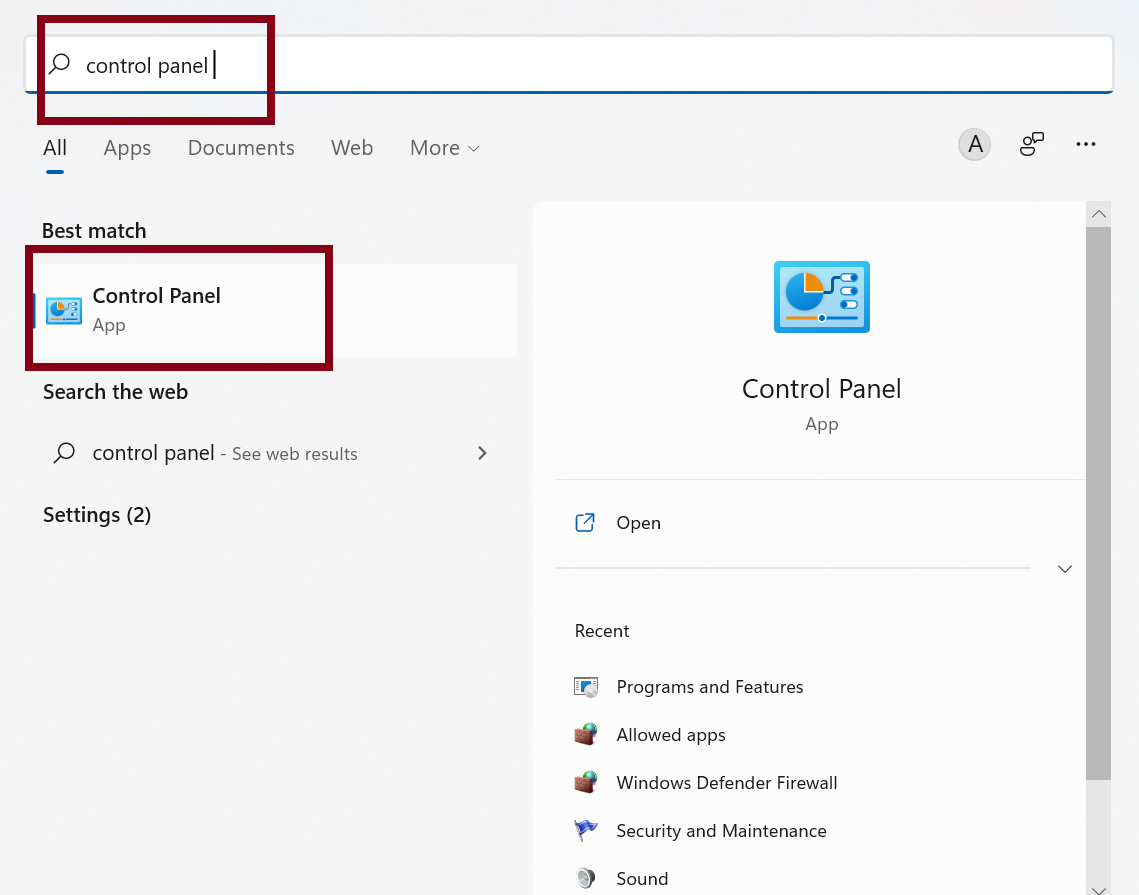Viewport: 1139px width, 895px height.
Task: Open the recent item Sound
Action: pyautogui.click(x=642, y=878)
